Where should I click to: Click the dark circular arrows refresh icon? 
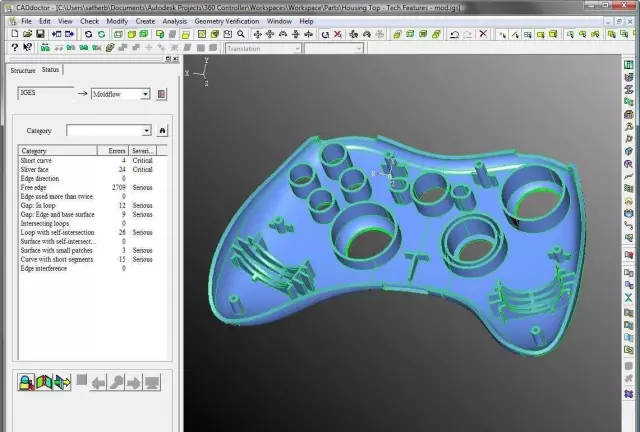tap(88, 34)
